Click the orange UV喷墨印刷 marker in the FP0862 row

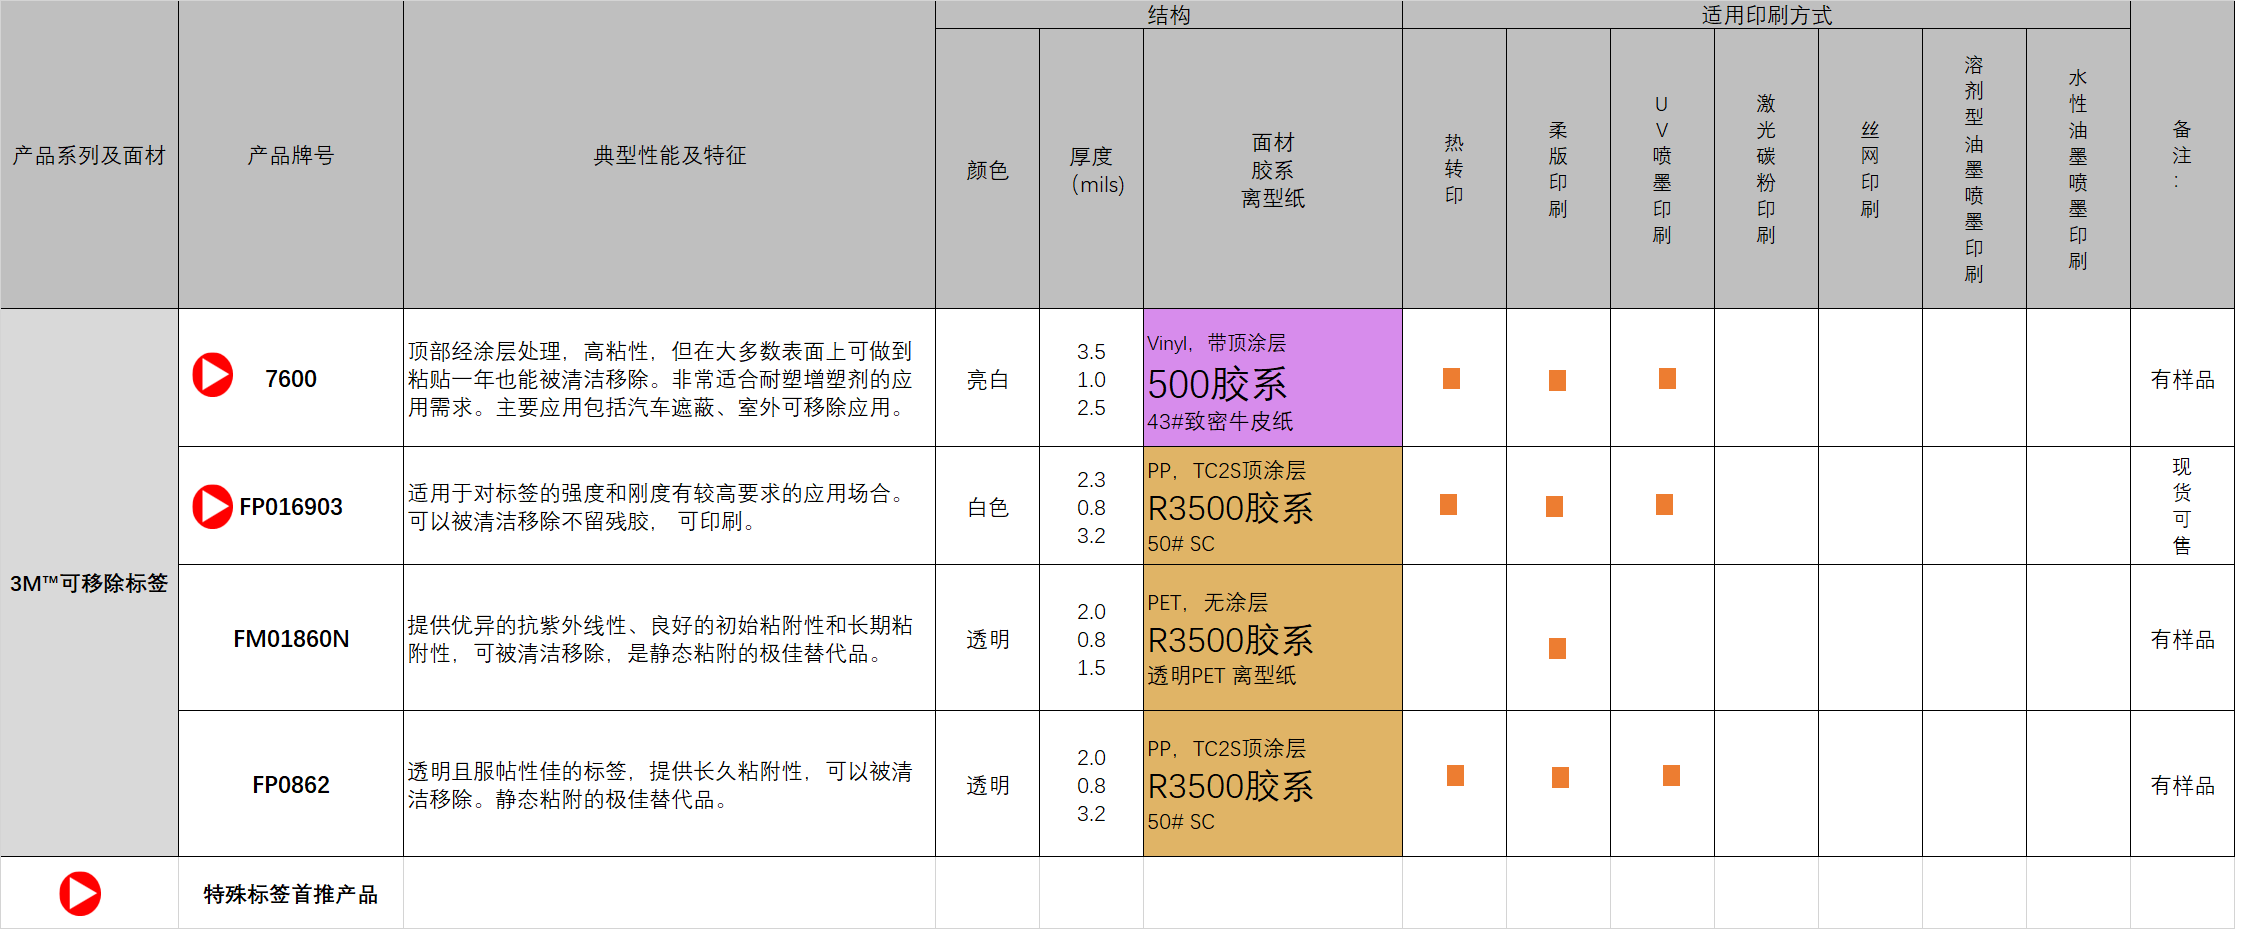coord(1671,775)
